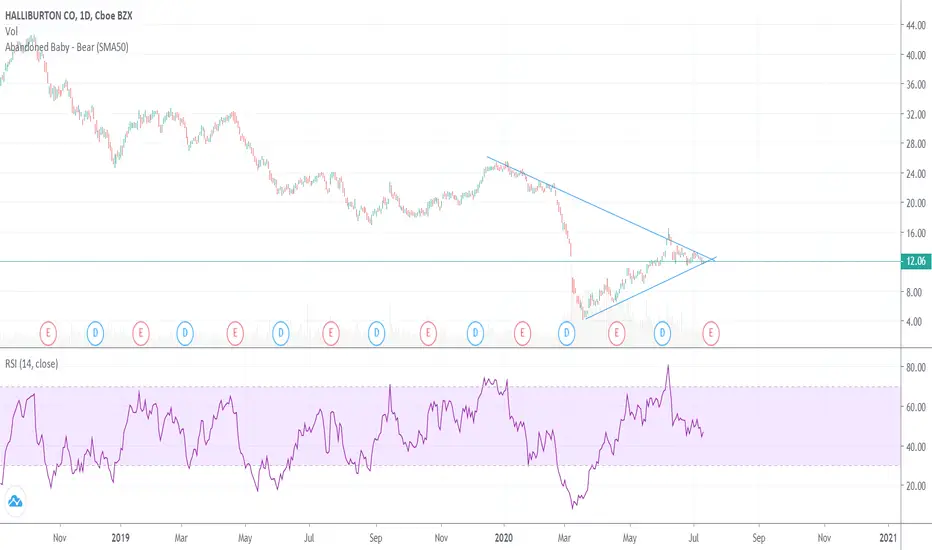Open the earnings marker for late January 2019
The width and height of the screenshot is (932, 550).
[x=141, y=334]
